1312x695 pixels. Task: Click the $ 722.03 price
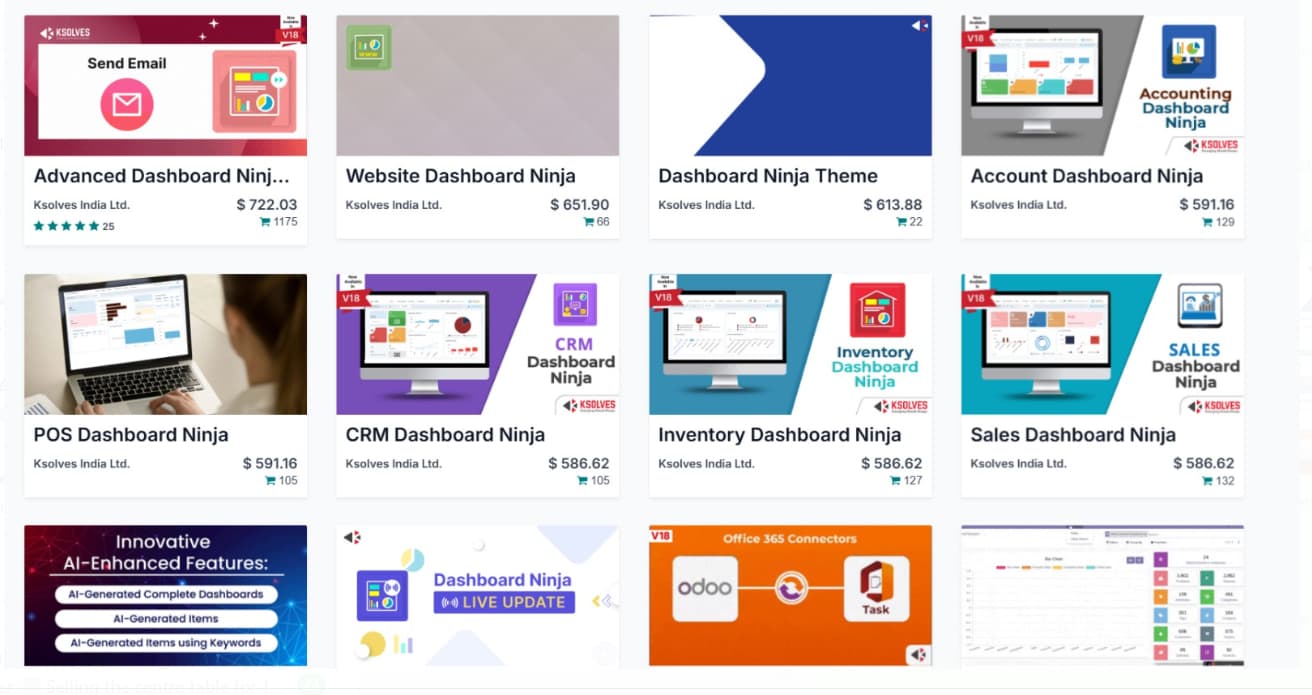(x=267, y=205)
